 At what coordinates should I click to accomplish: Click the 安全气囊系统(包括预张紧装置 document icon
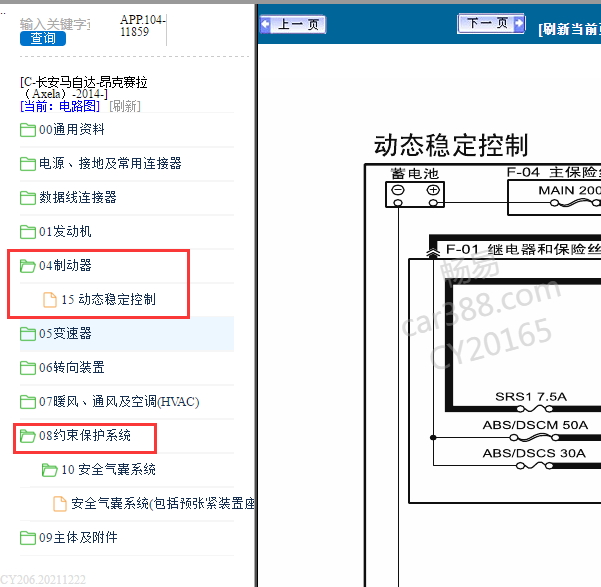pyautogui.click(x=60, y=504)
